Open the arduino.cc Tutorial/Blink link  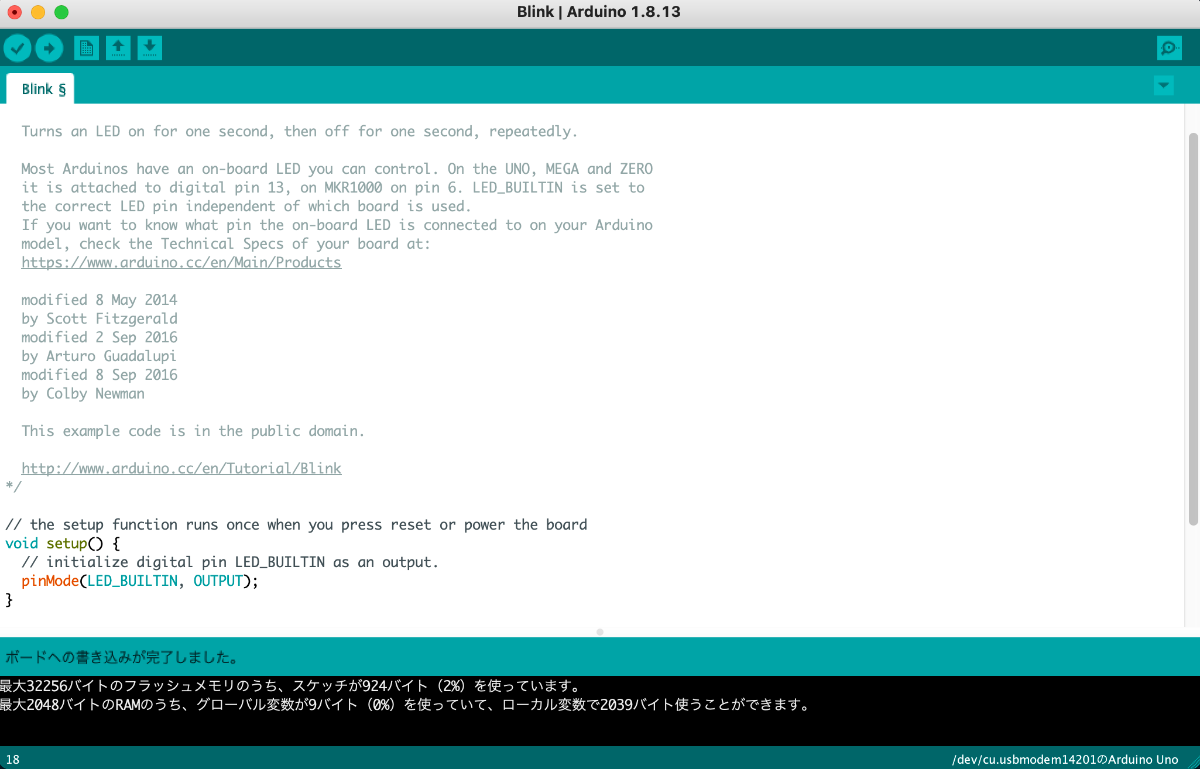pos(181,468)
